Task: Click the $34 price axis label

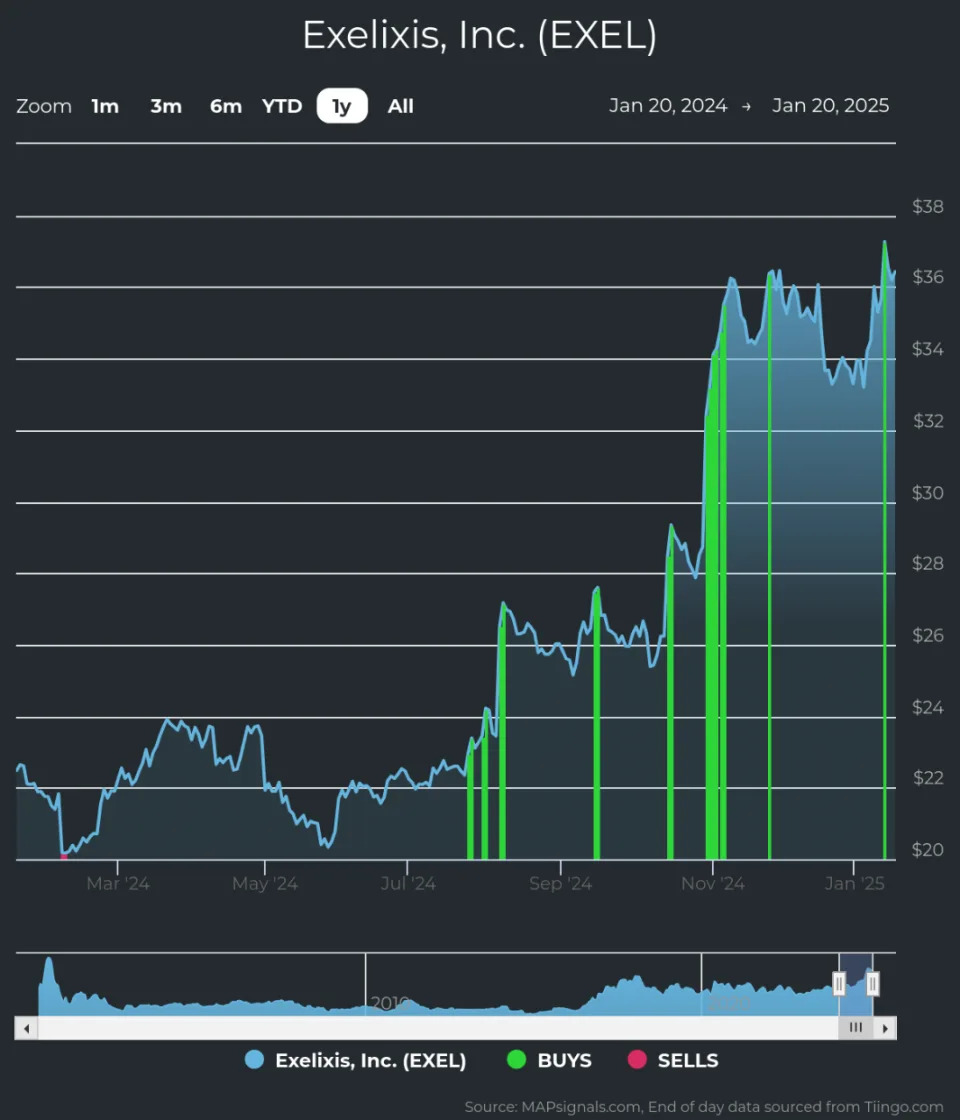Action: point(927,349)
